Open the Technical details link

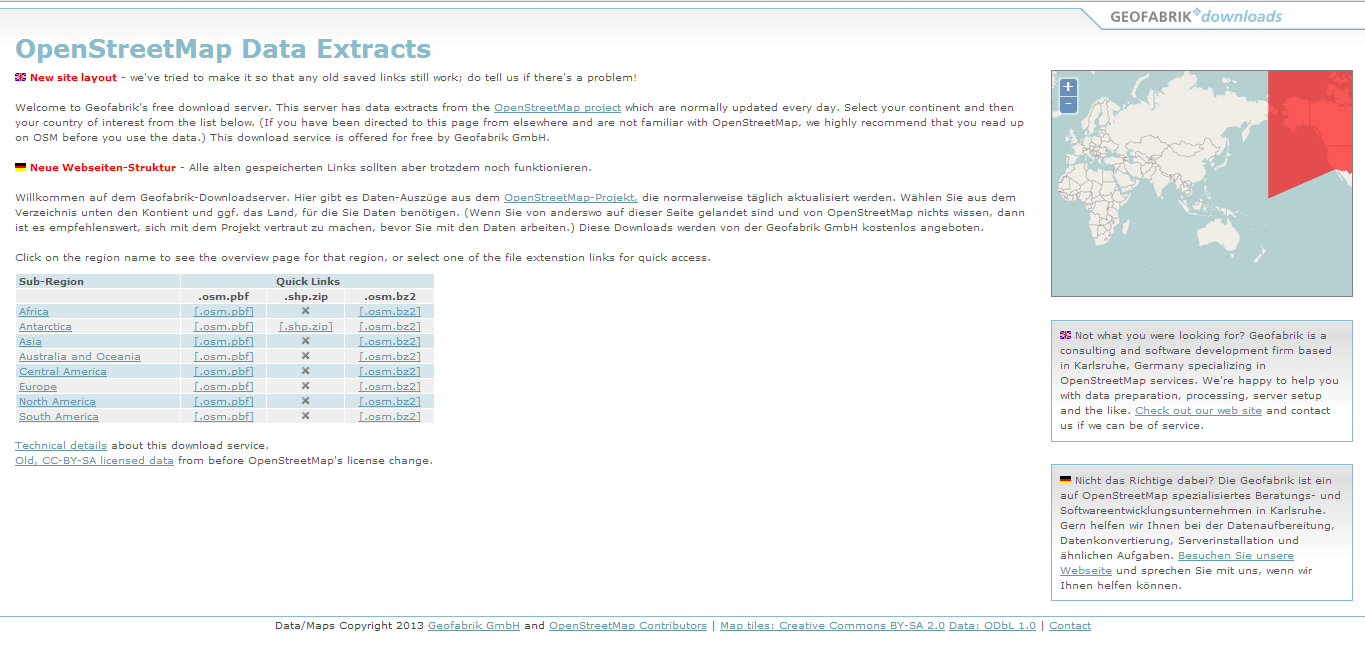(61, 446)
